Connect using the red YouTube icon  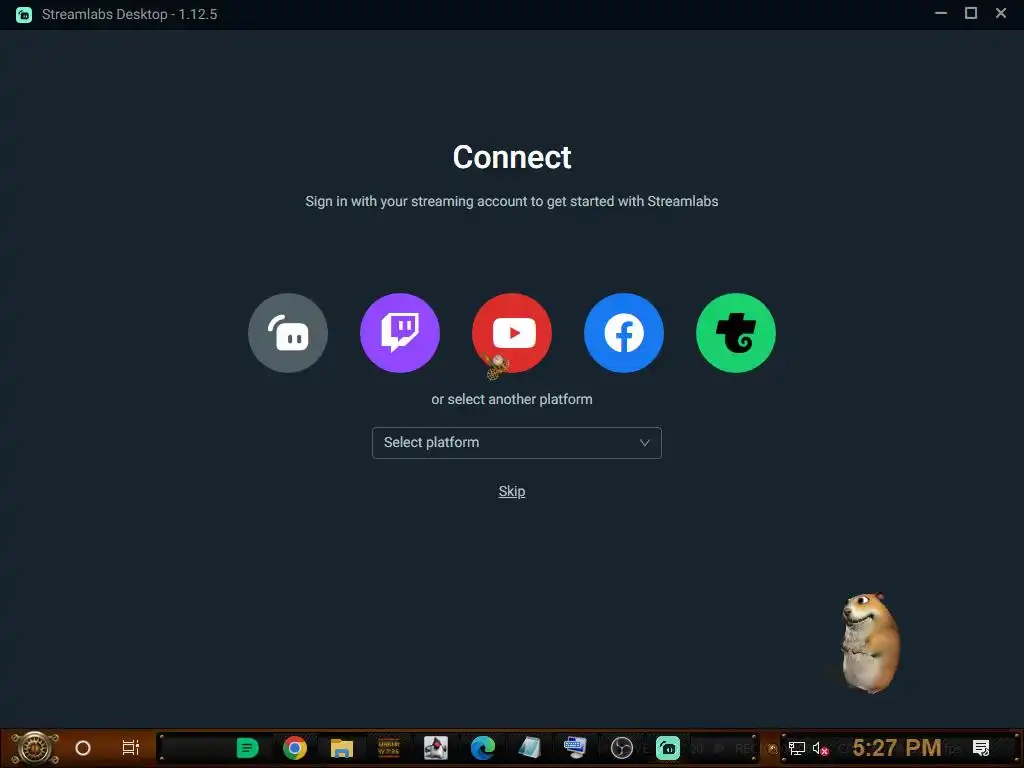512,333
